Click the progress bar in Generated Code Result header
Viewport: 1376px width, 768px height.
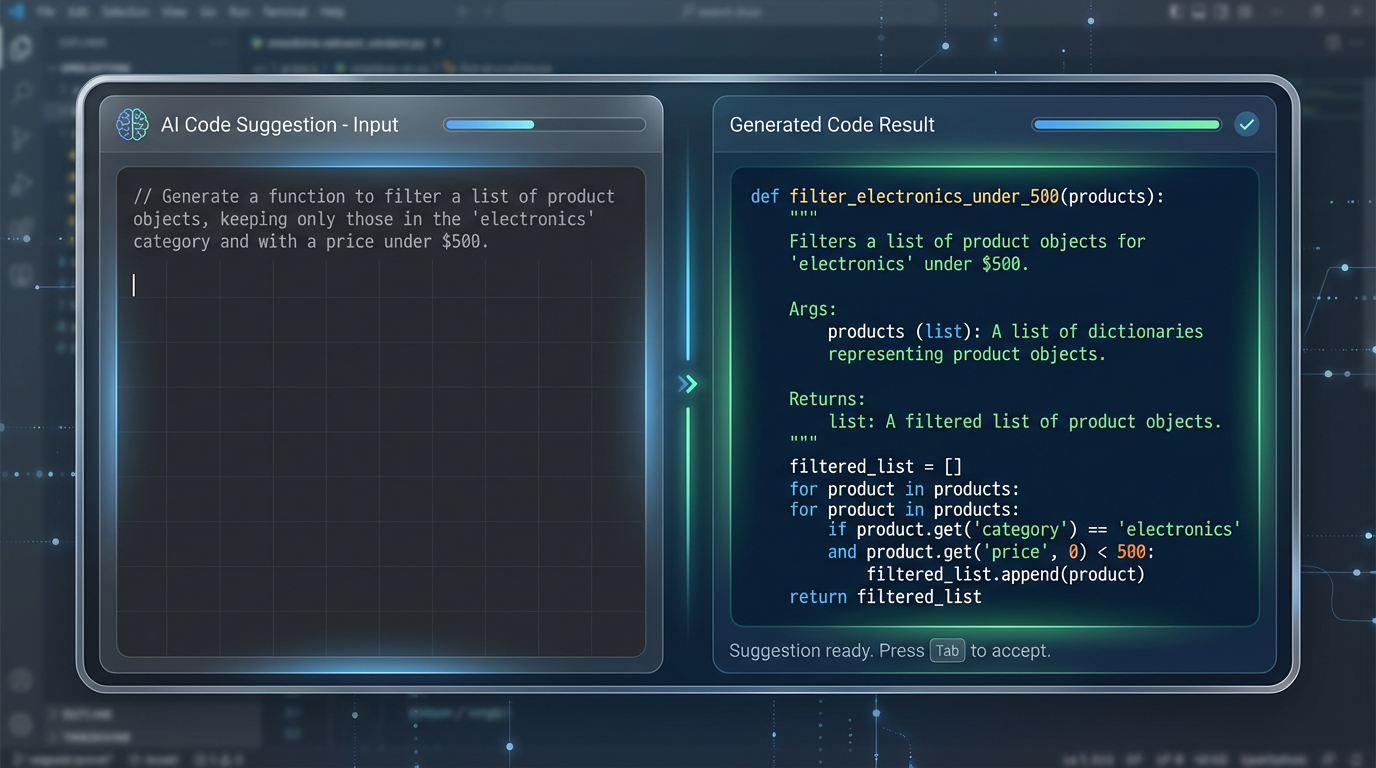tap(1126, 124)
